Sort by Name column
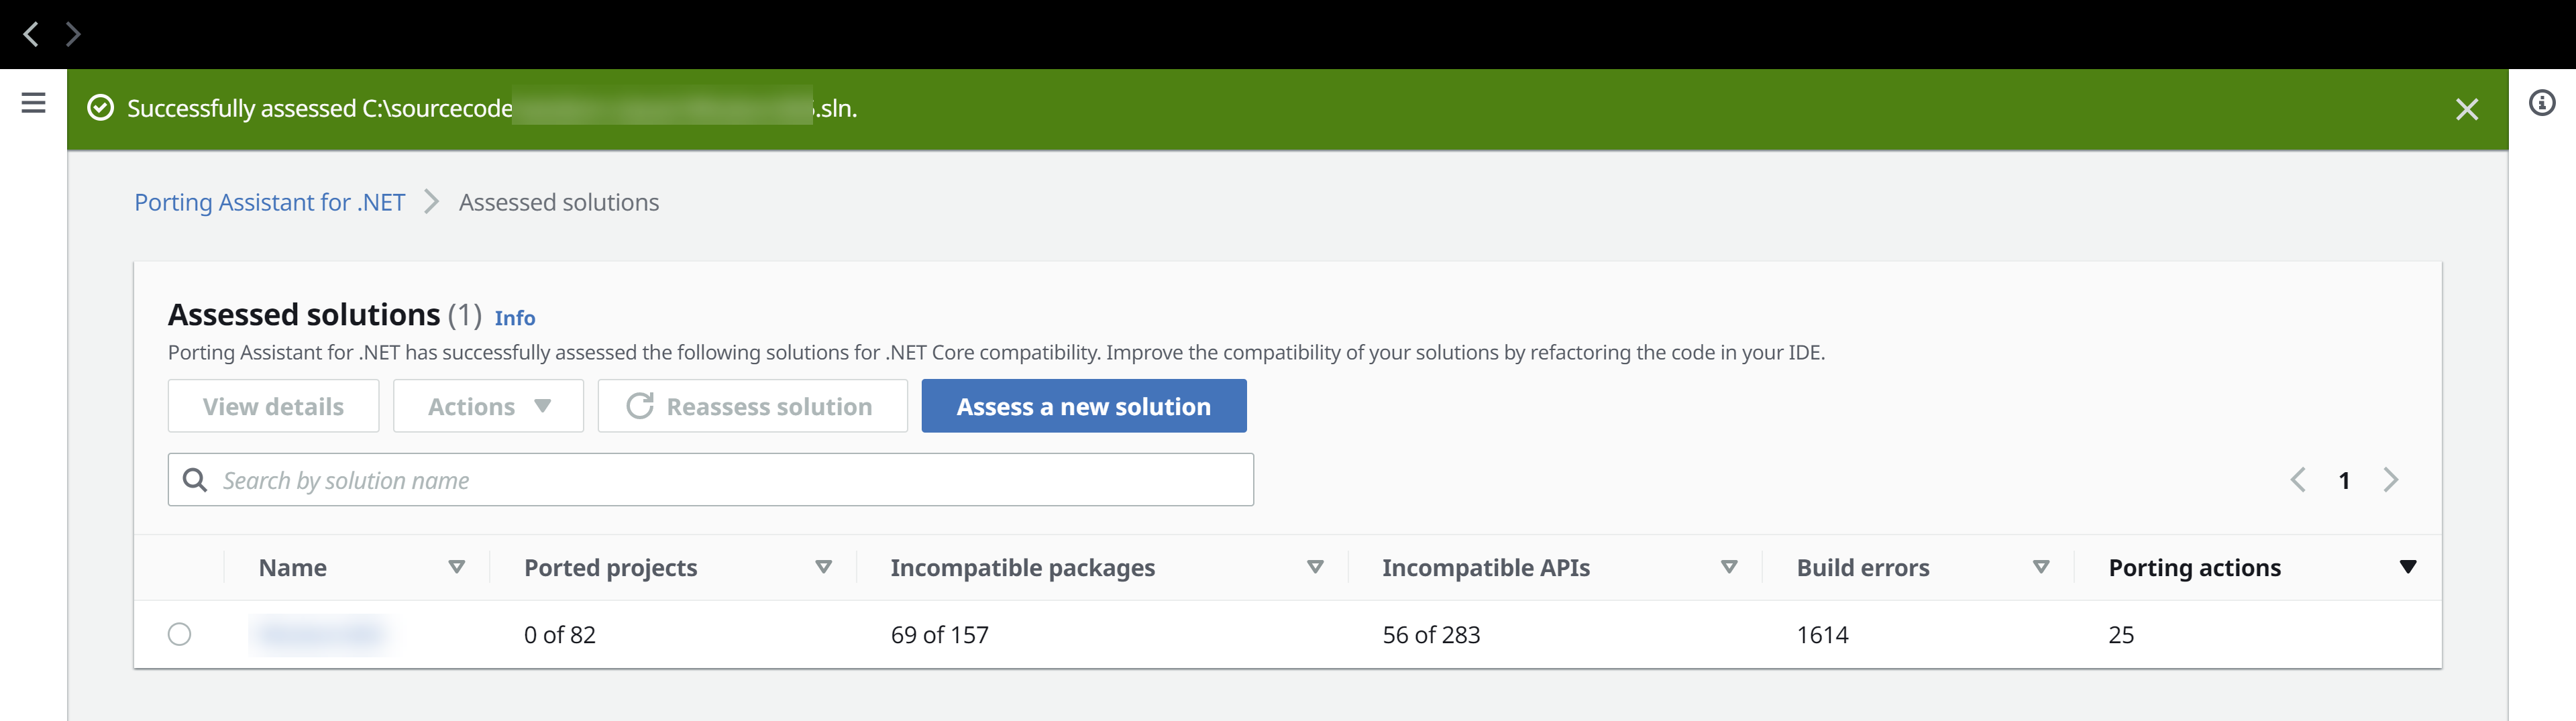The image size is (2576, 721). (x=456, y=567)
